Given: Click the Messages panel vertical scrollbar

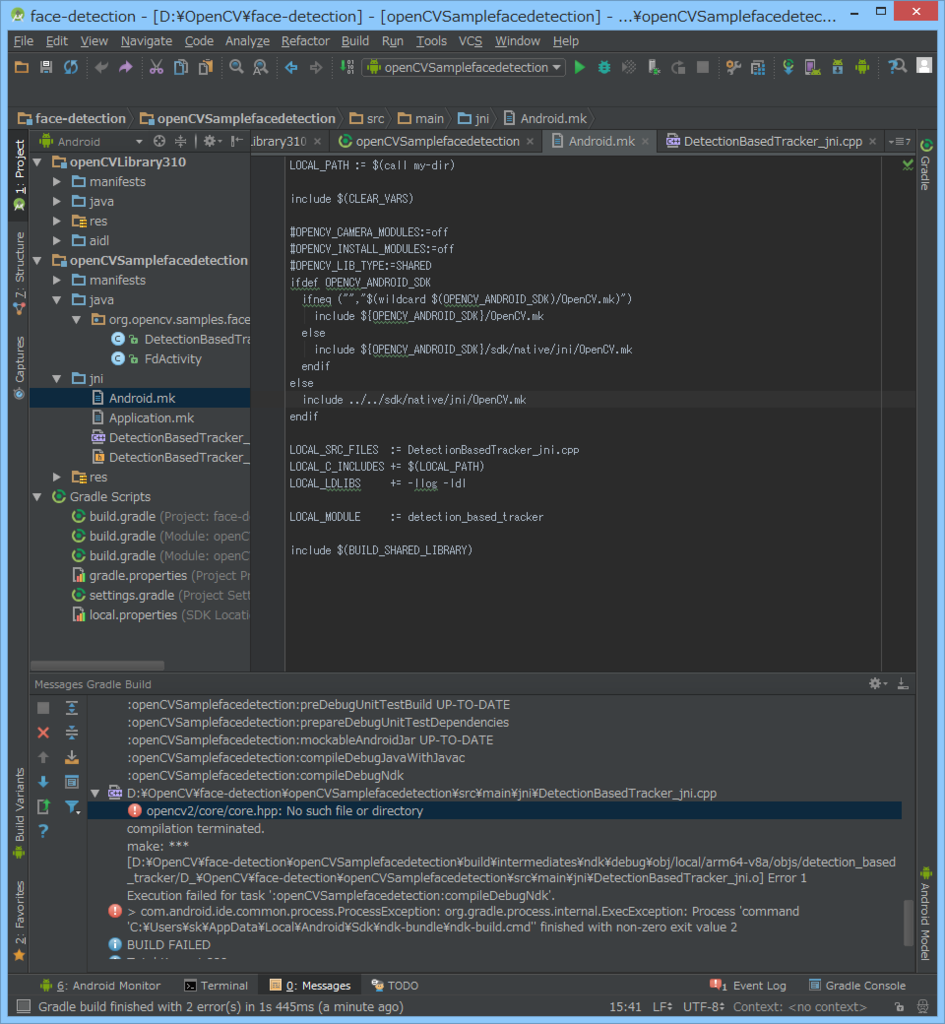Looking at the screenshot, I should [x=908, y=922].
